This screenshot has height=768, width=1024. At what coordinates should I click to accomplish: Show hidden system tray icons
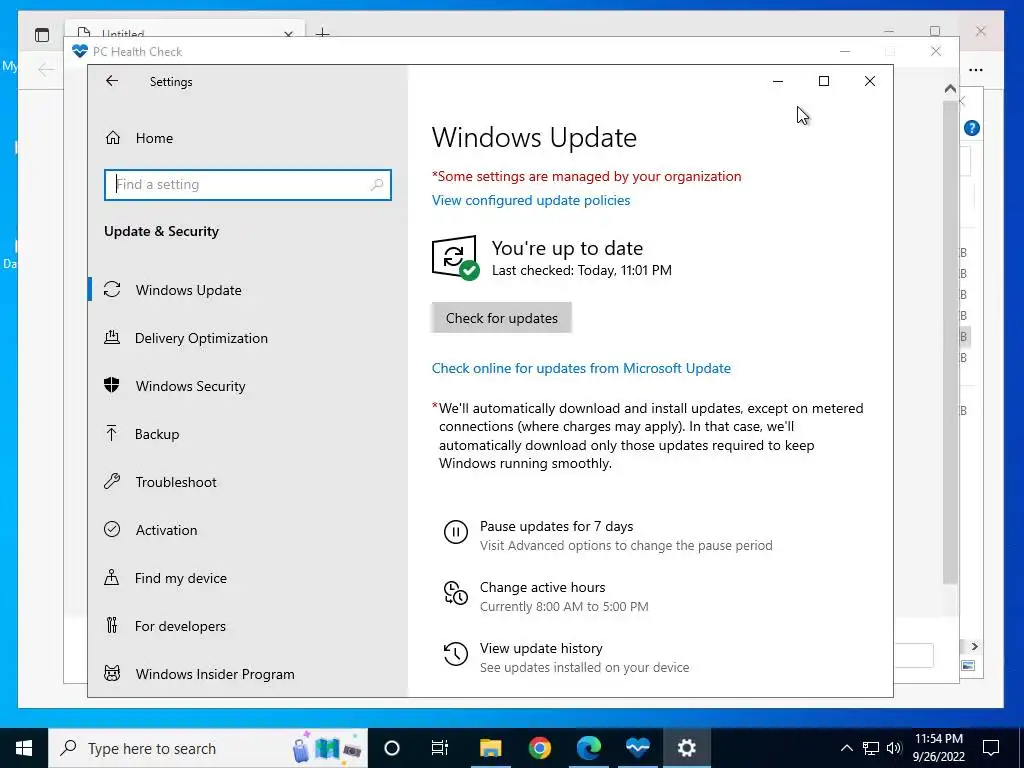point(846,748)
